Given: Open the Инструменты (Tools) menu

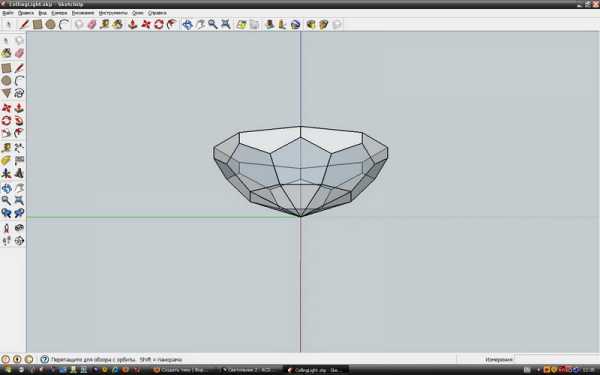Looking at the screenshot, I should (x=112, y=13).
